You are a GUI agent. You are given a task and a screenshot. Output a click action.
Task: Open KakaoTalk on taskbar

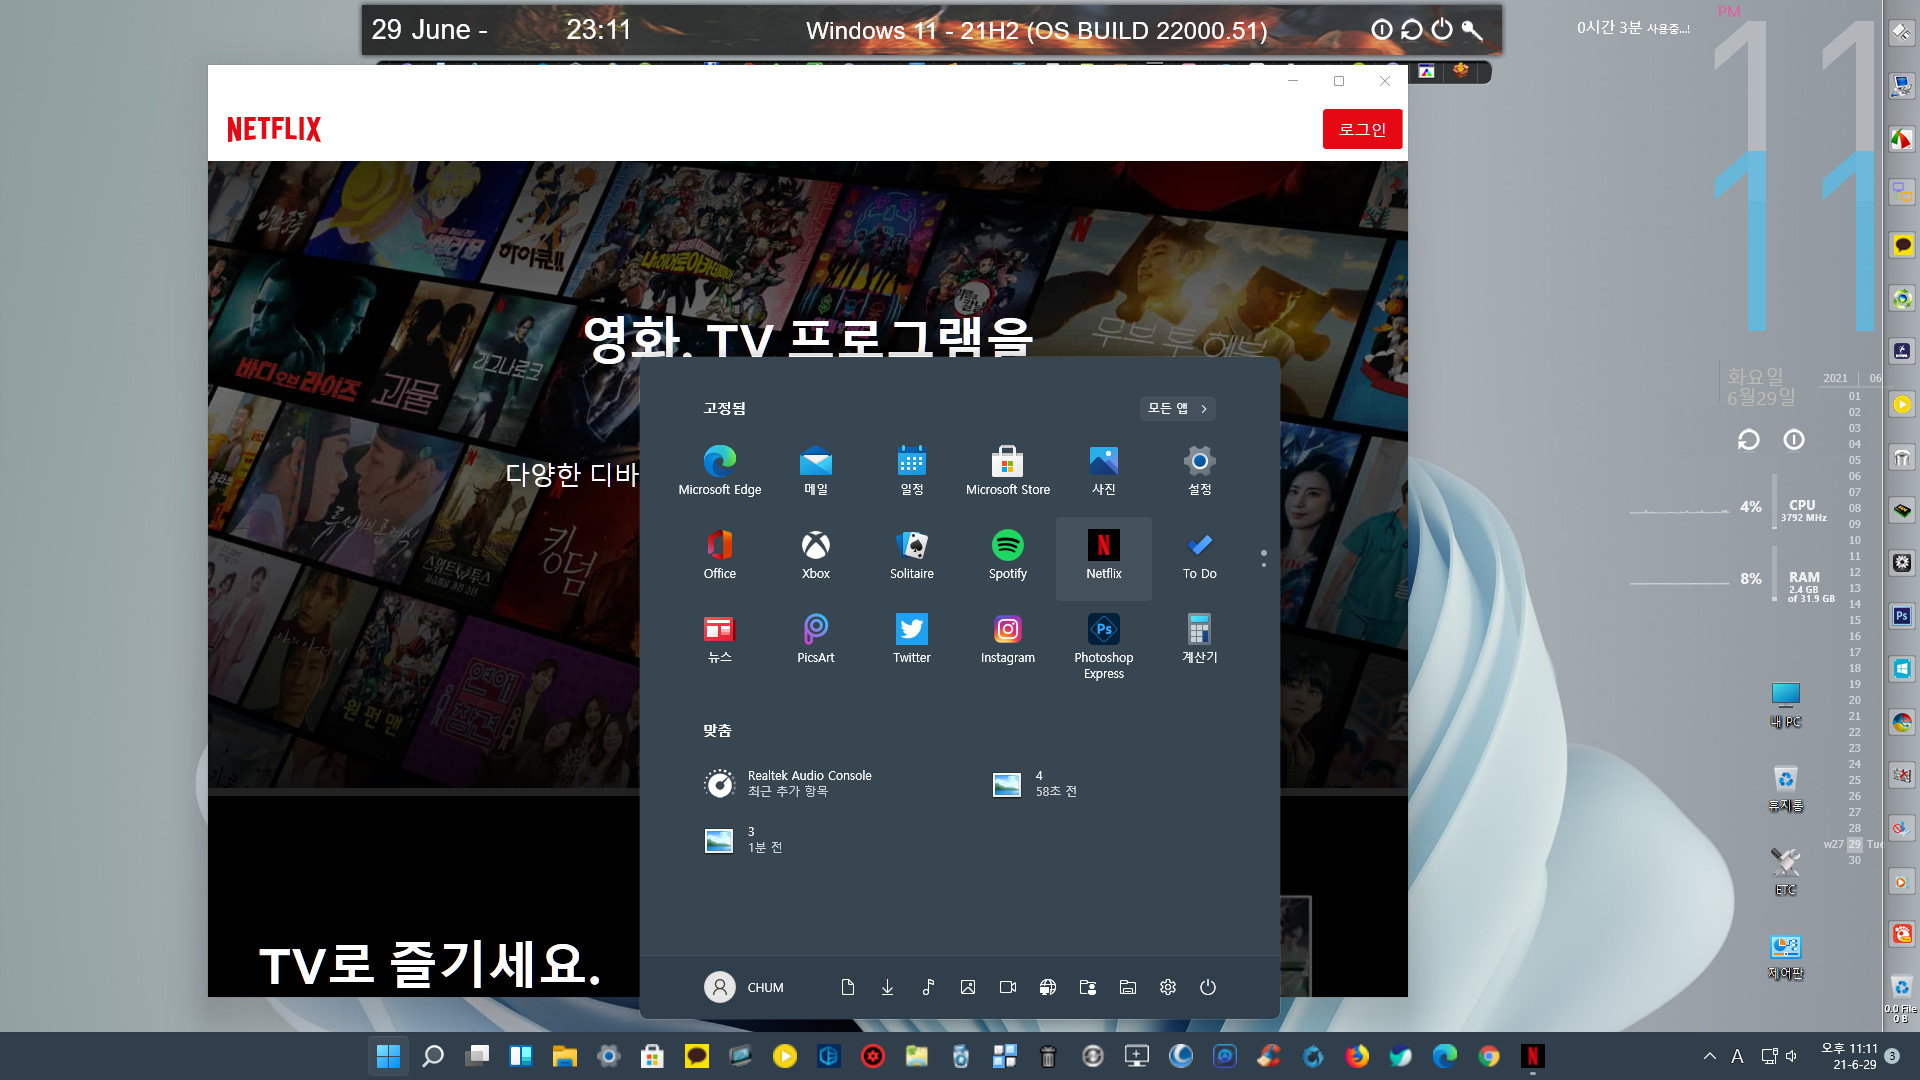[697, 1056]
